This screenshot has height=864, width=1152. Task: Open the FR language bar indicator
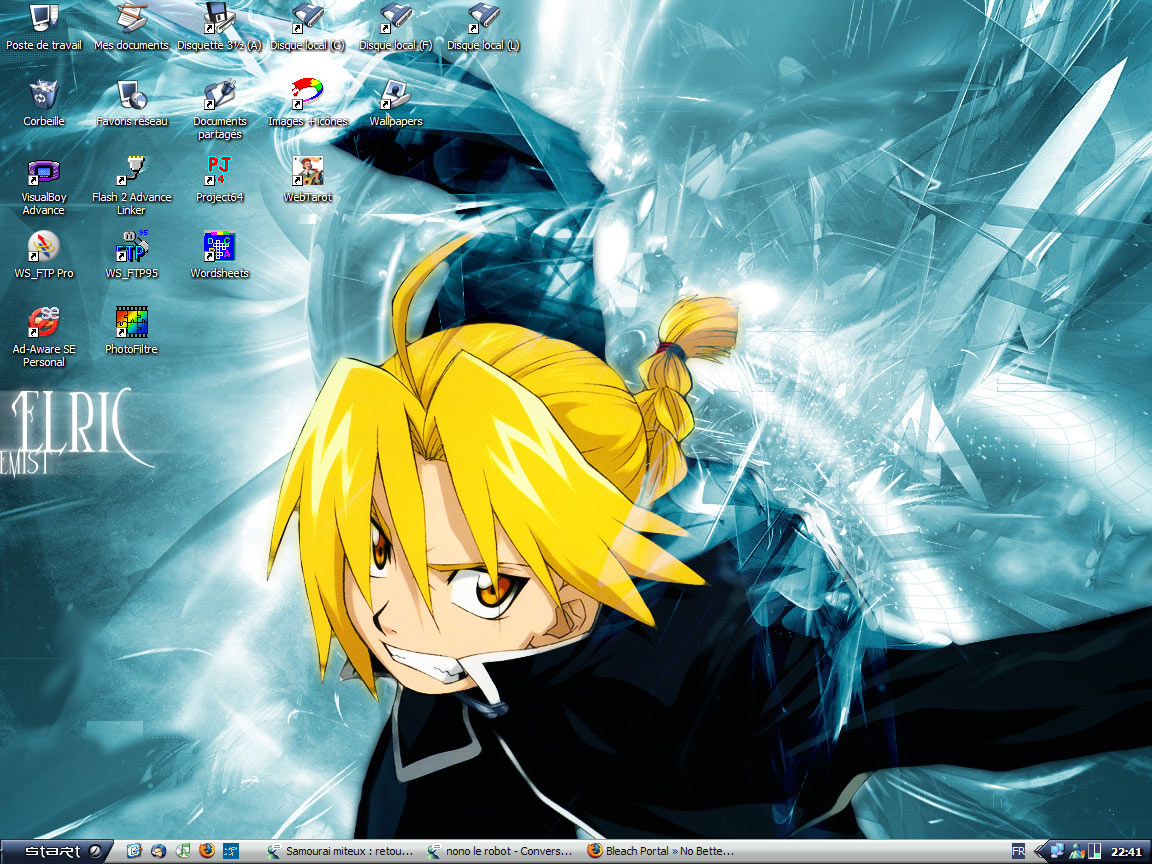click(1018, 852)
